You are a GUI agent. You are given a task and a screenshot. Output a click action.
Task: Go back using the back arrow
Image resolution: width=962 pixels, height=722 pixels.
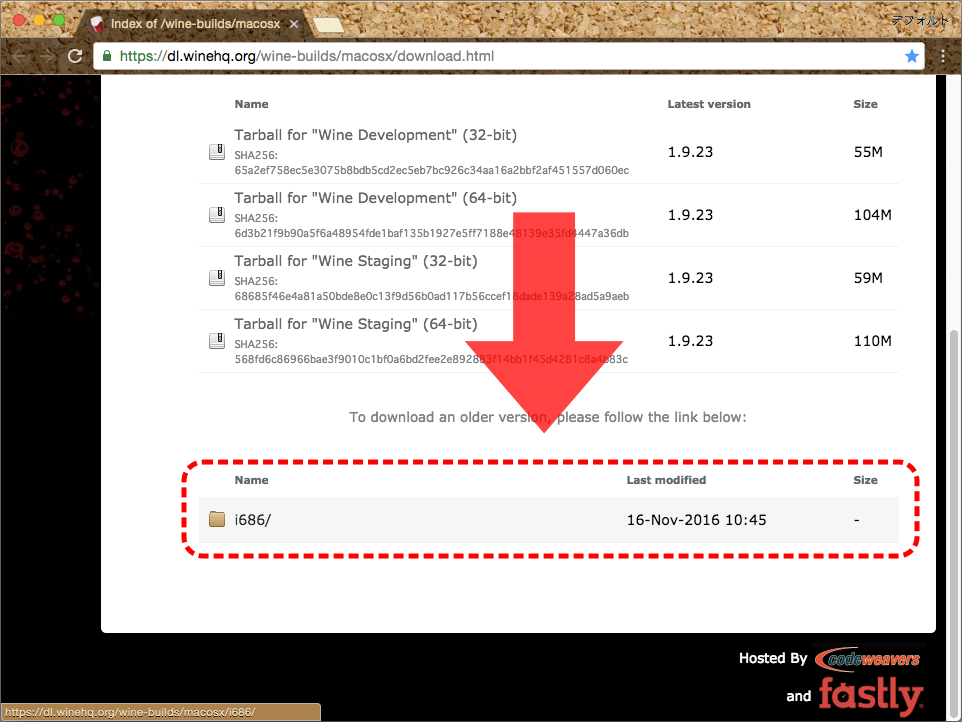[x=19, y=56]
